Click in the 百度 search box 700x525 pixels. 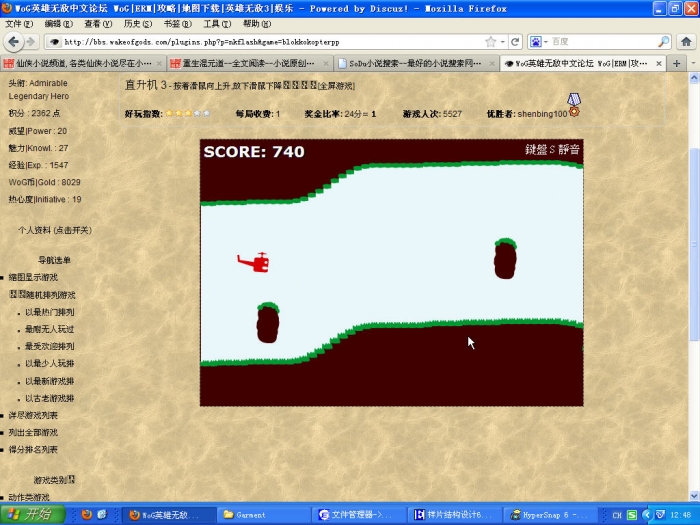click(603, 42)
